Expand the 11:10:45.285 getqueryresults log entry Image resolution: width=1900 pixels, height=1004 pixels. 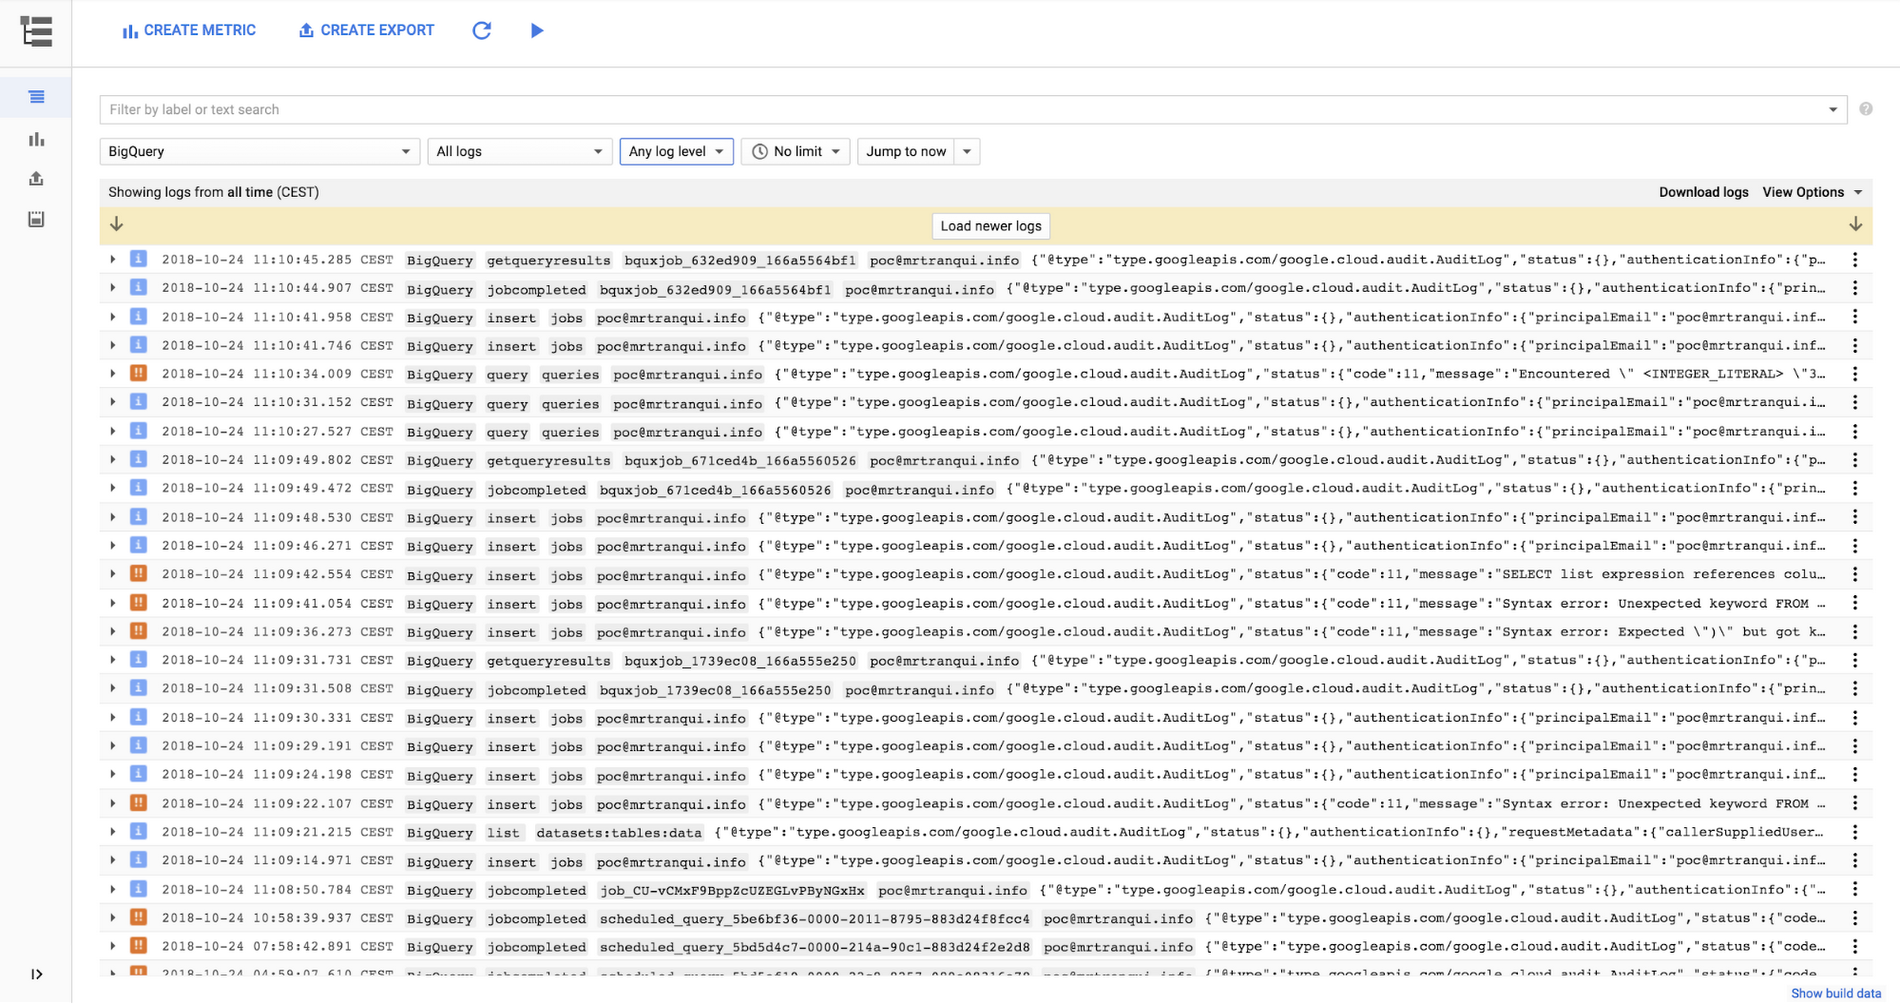113,259
